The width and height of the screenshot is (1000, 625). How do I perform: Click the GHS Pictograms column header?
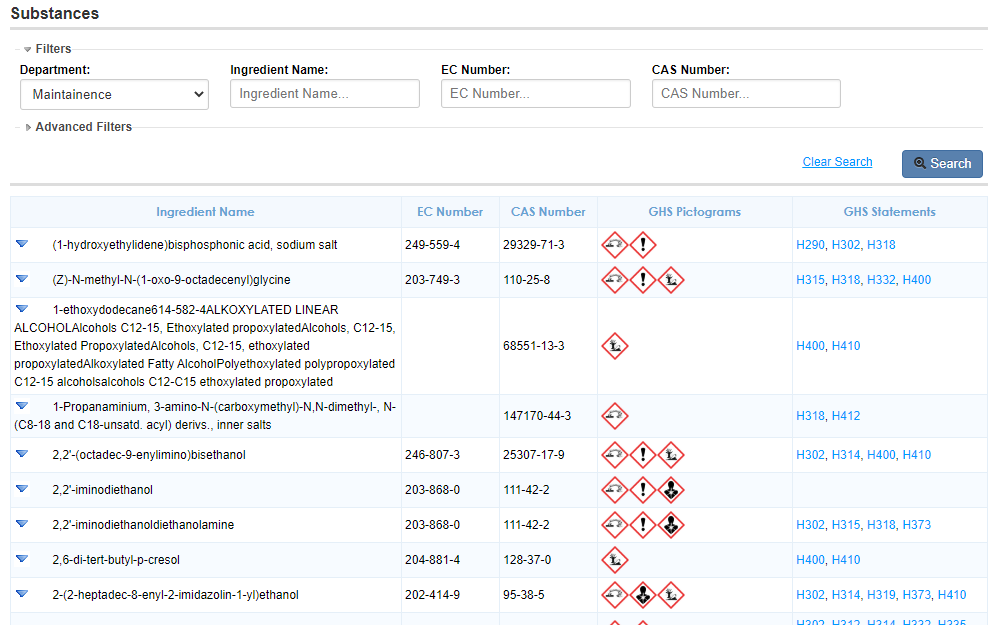point(695,212)
